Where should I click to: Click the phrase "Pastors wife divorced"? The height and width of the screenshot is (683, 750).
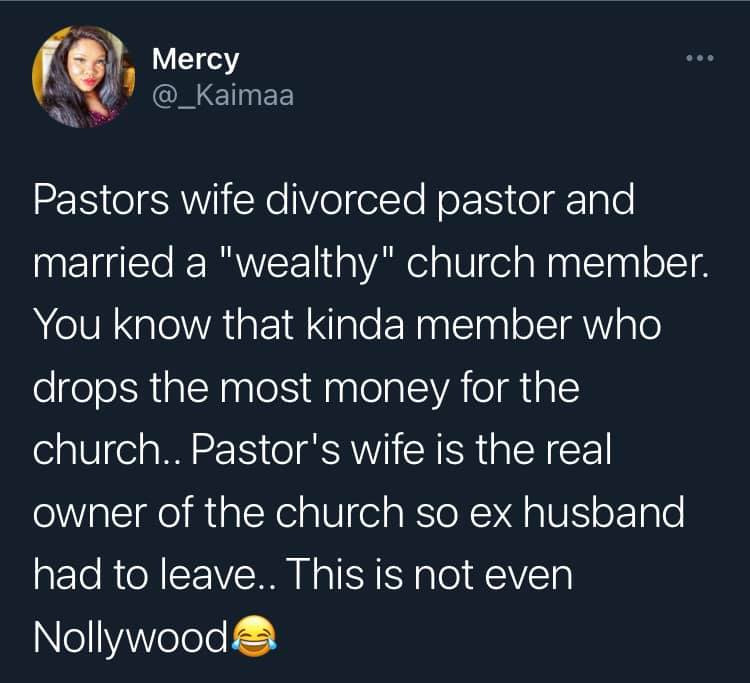click(229, 199)
